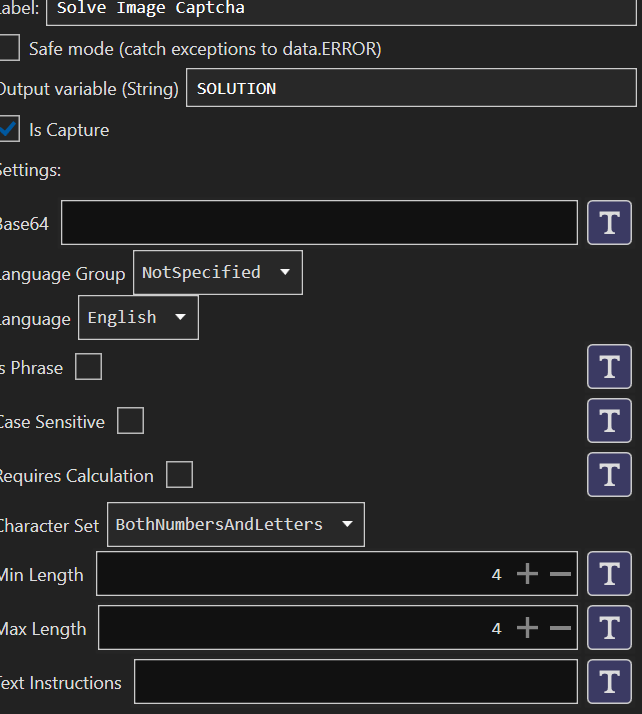Click the T icon next to Max Length
Viewport: 642px width, 714px height.
coord(609,627)
